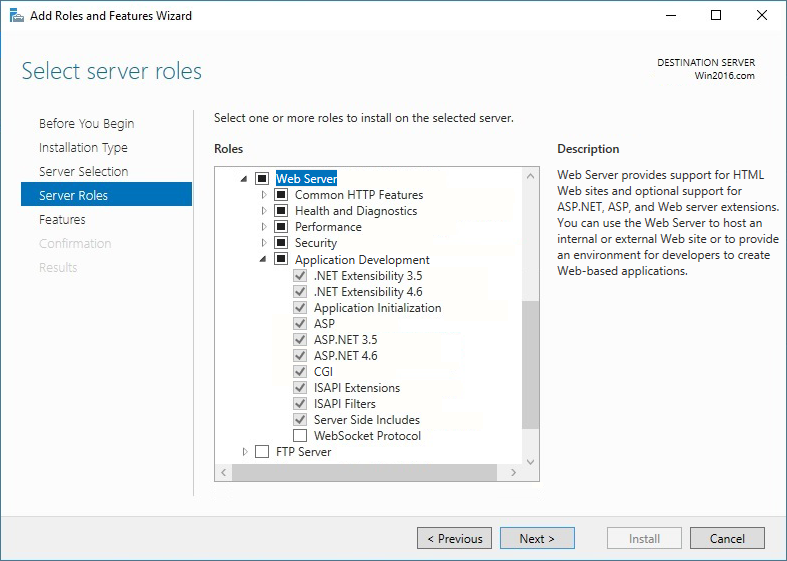Click the Previous button
The width and height of the screenshot is (787, 561).
454,538
